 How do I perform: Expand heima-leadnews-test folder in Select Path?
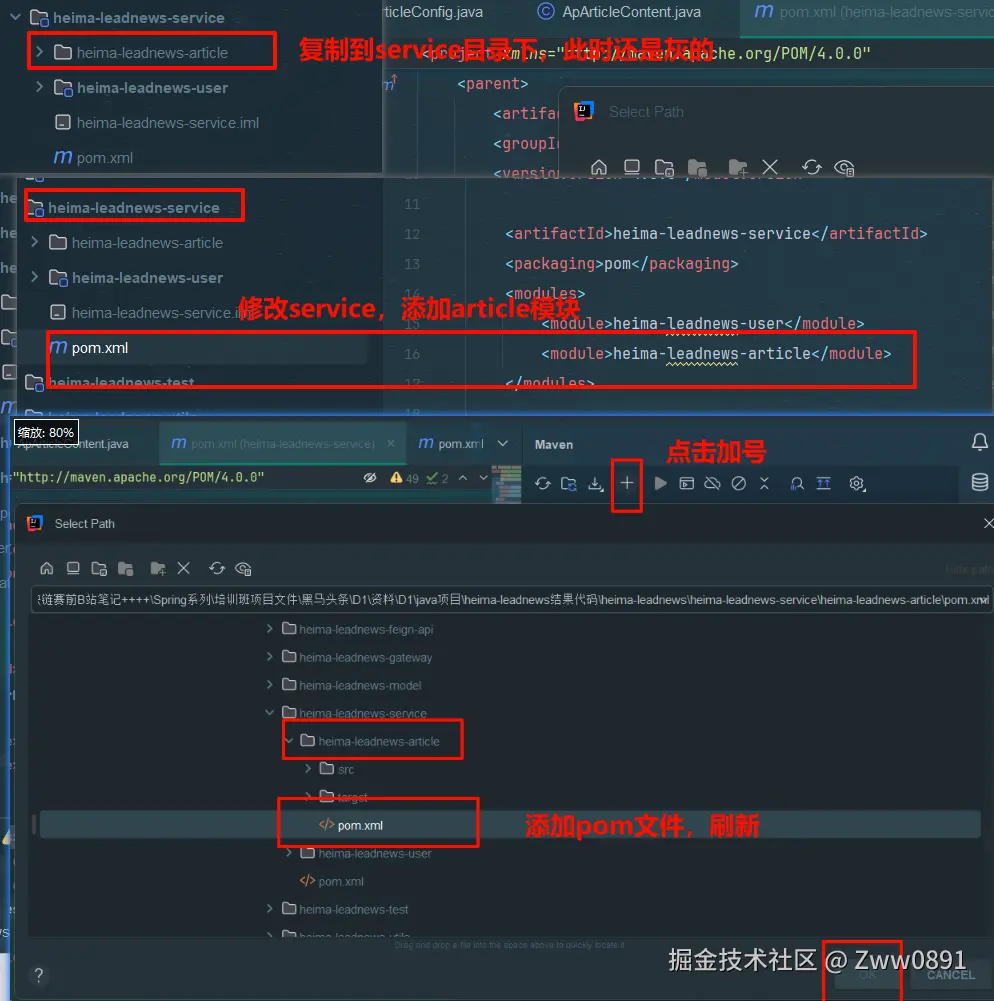(269, 908)
